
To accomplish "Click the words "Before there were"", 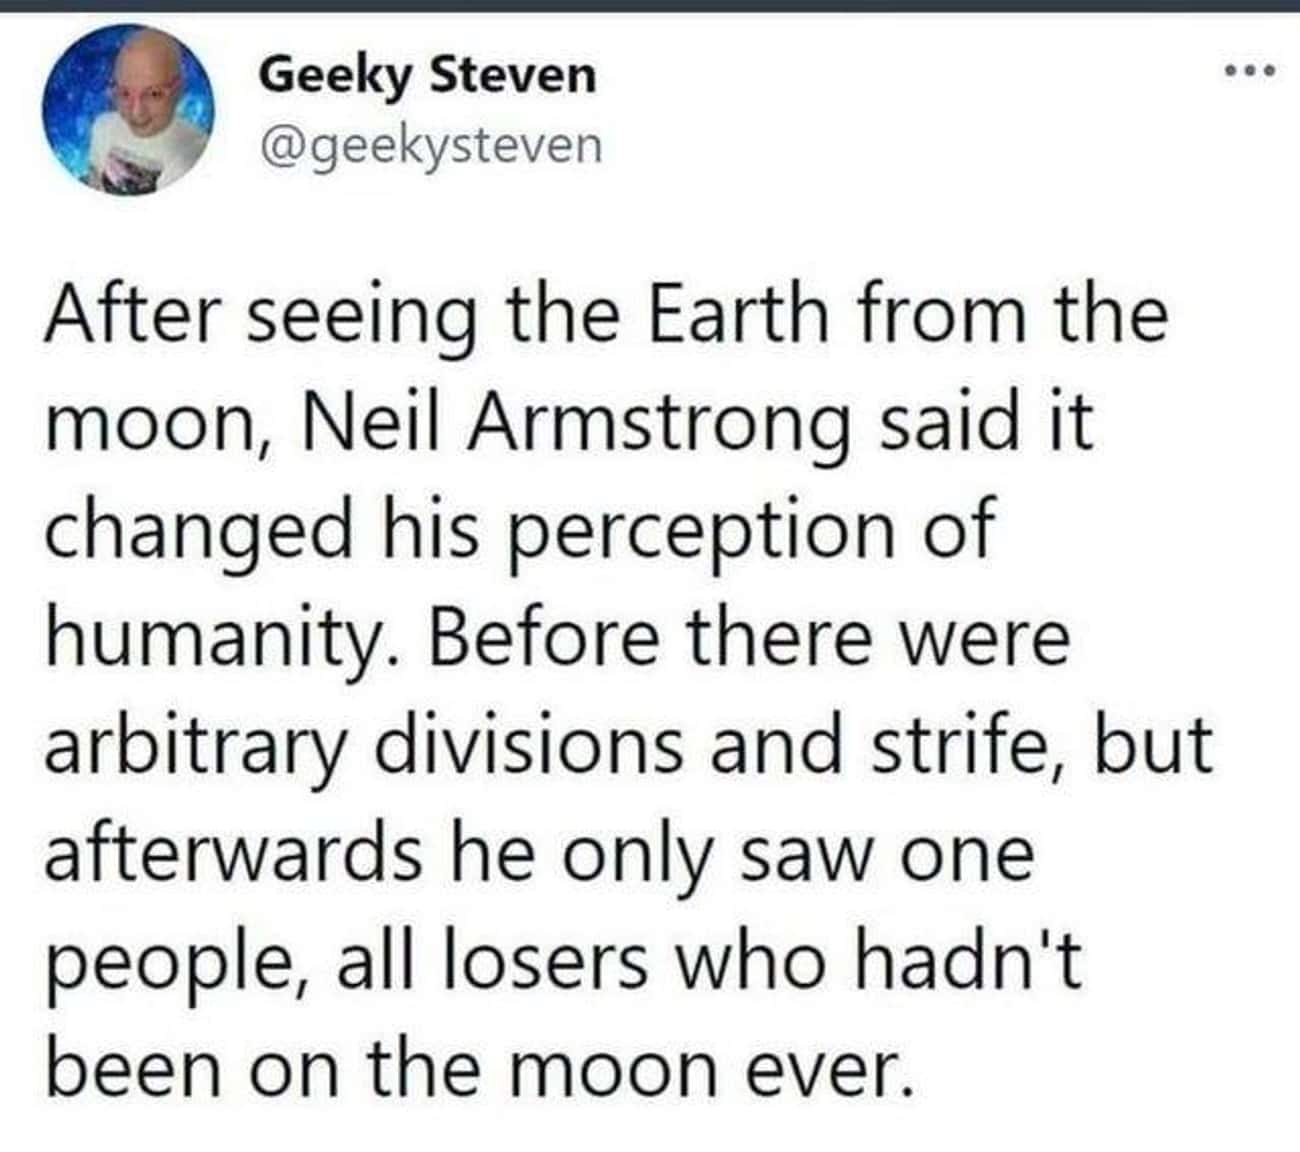I will [x=750, y=640].
